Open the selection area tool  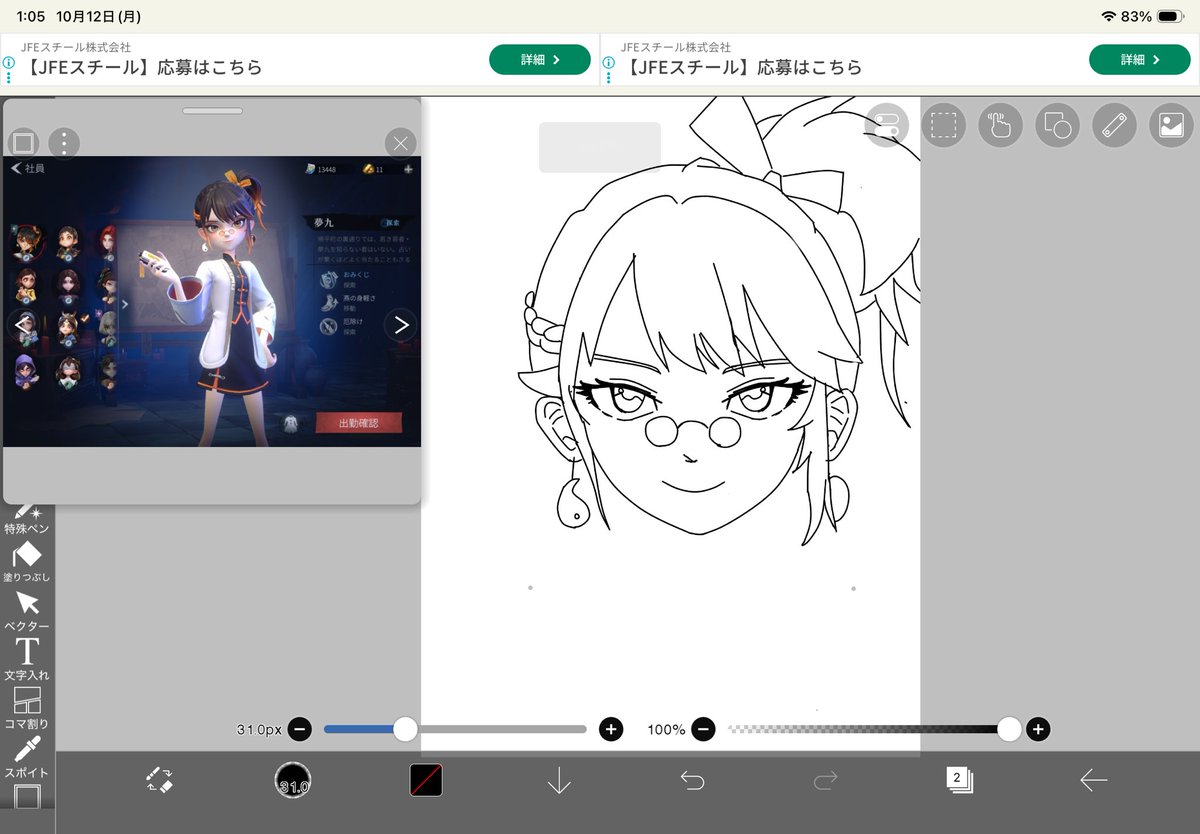[x=943, y=125]
